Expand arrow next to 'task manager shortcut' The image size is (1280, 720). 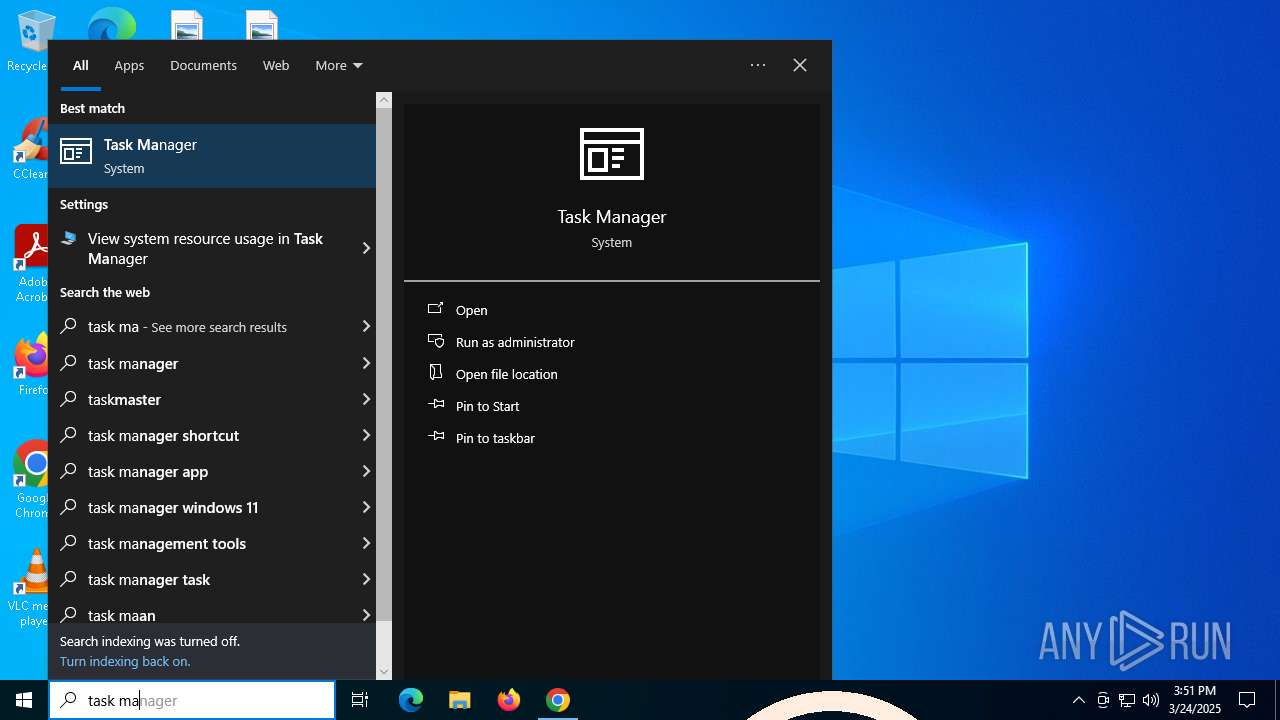click(366, 435)
